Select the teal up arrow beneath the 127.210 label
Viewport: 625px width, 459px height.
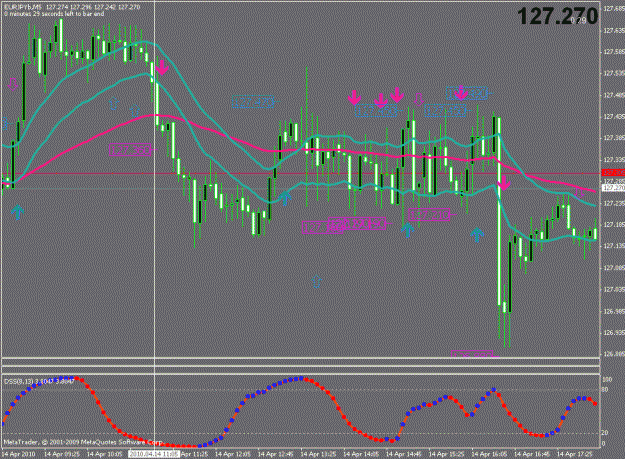[x=407, y=230]
